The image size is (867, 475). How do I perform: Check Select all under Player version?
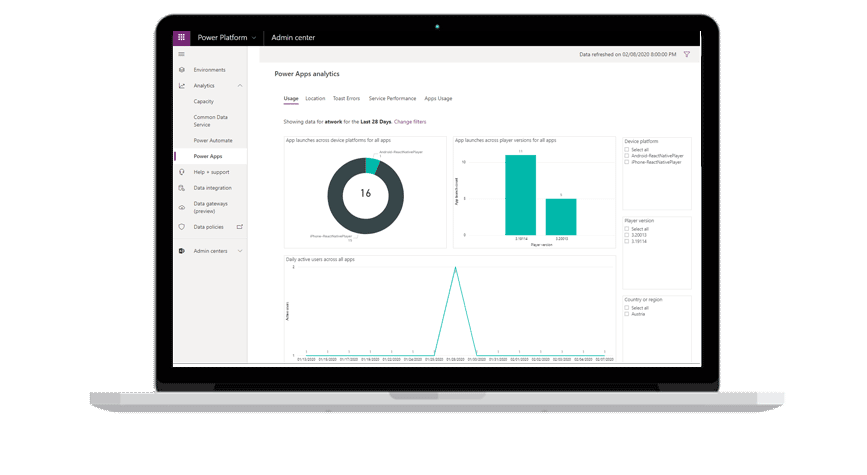626,229
